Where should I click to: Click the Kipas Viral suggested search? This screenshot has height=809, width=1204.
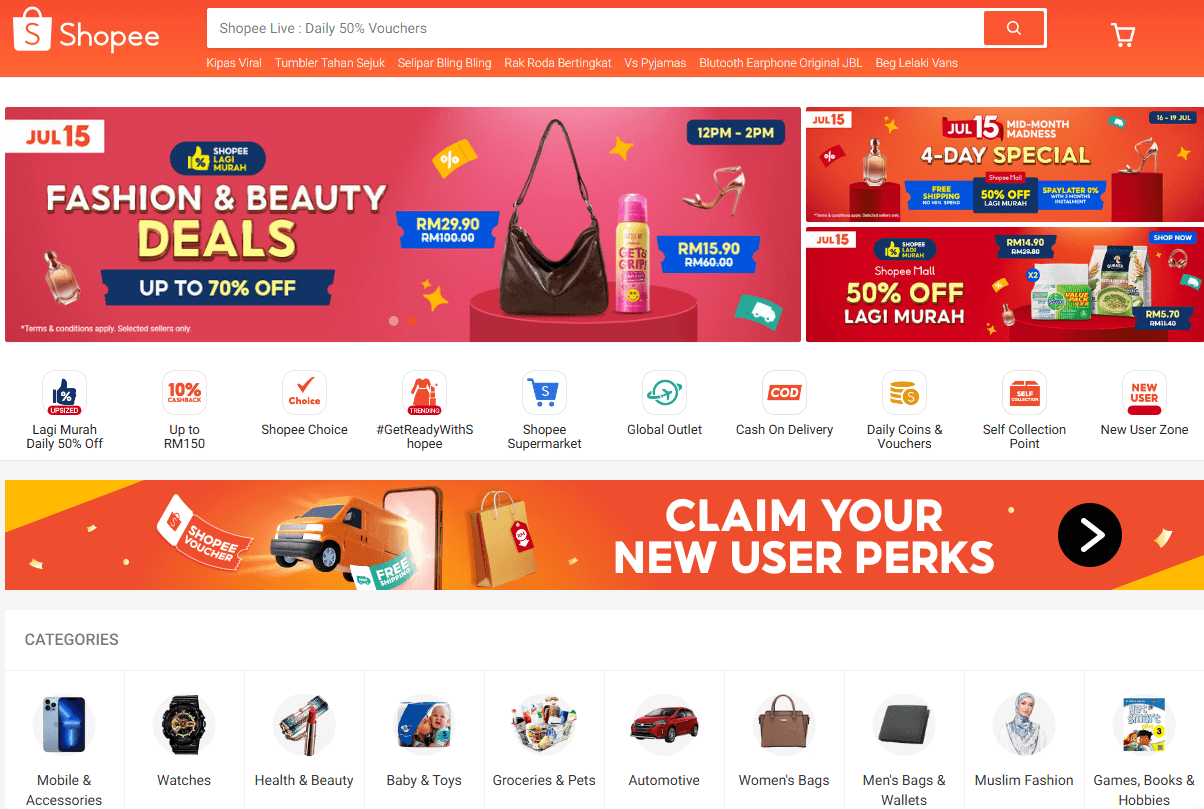point(234,63)
